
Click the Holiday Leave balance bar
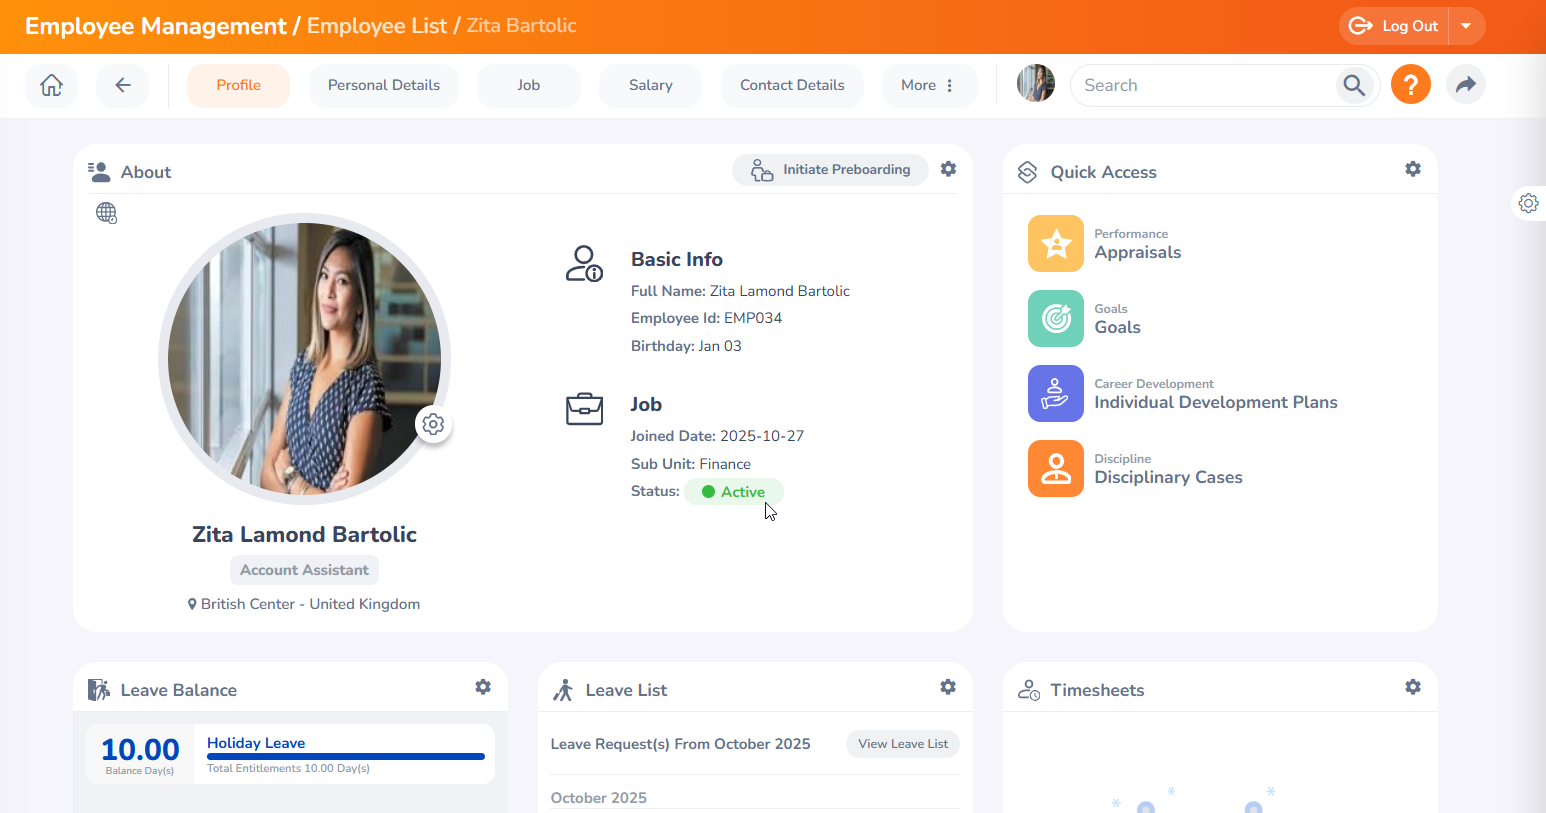345,756
